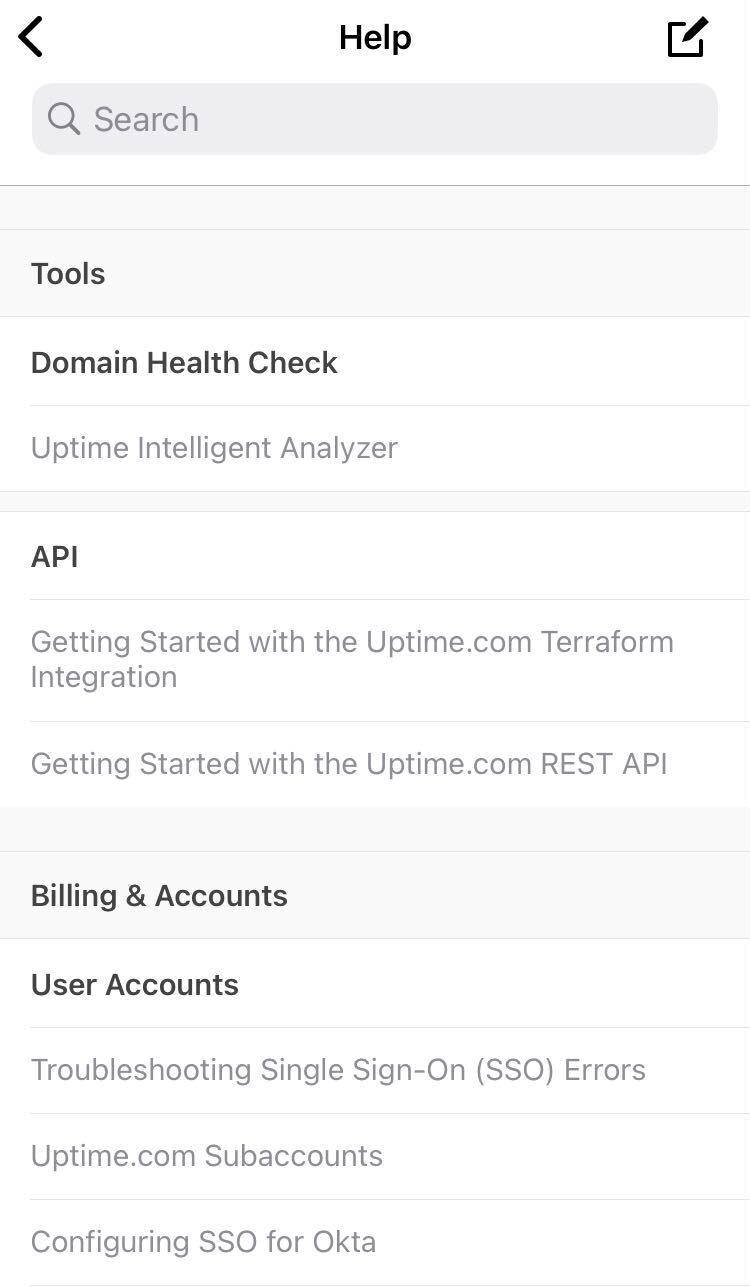Open the Uptime.com Subaccounts article

coord(375,1156)
